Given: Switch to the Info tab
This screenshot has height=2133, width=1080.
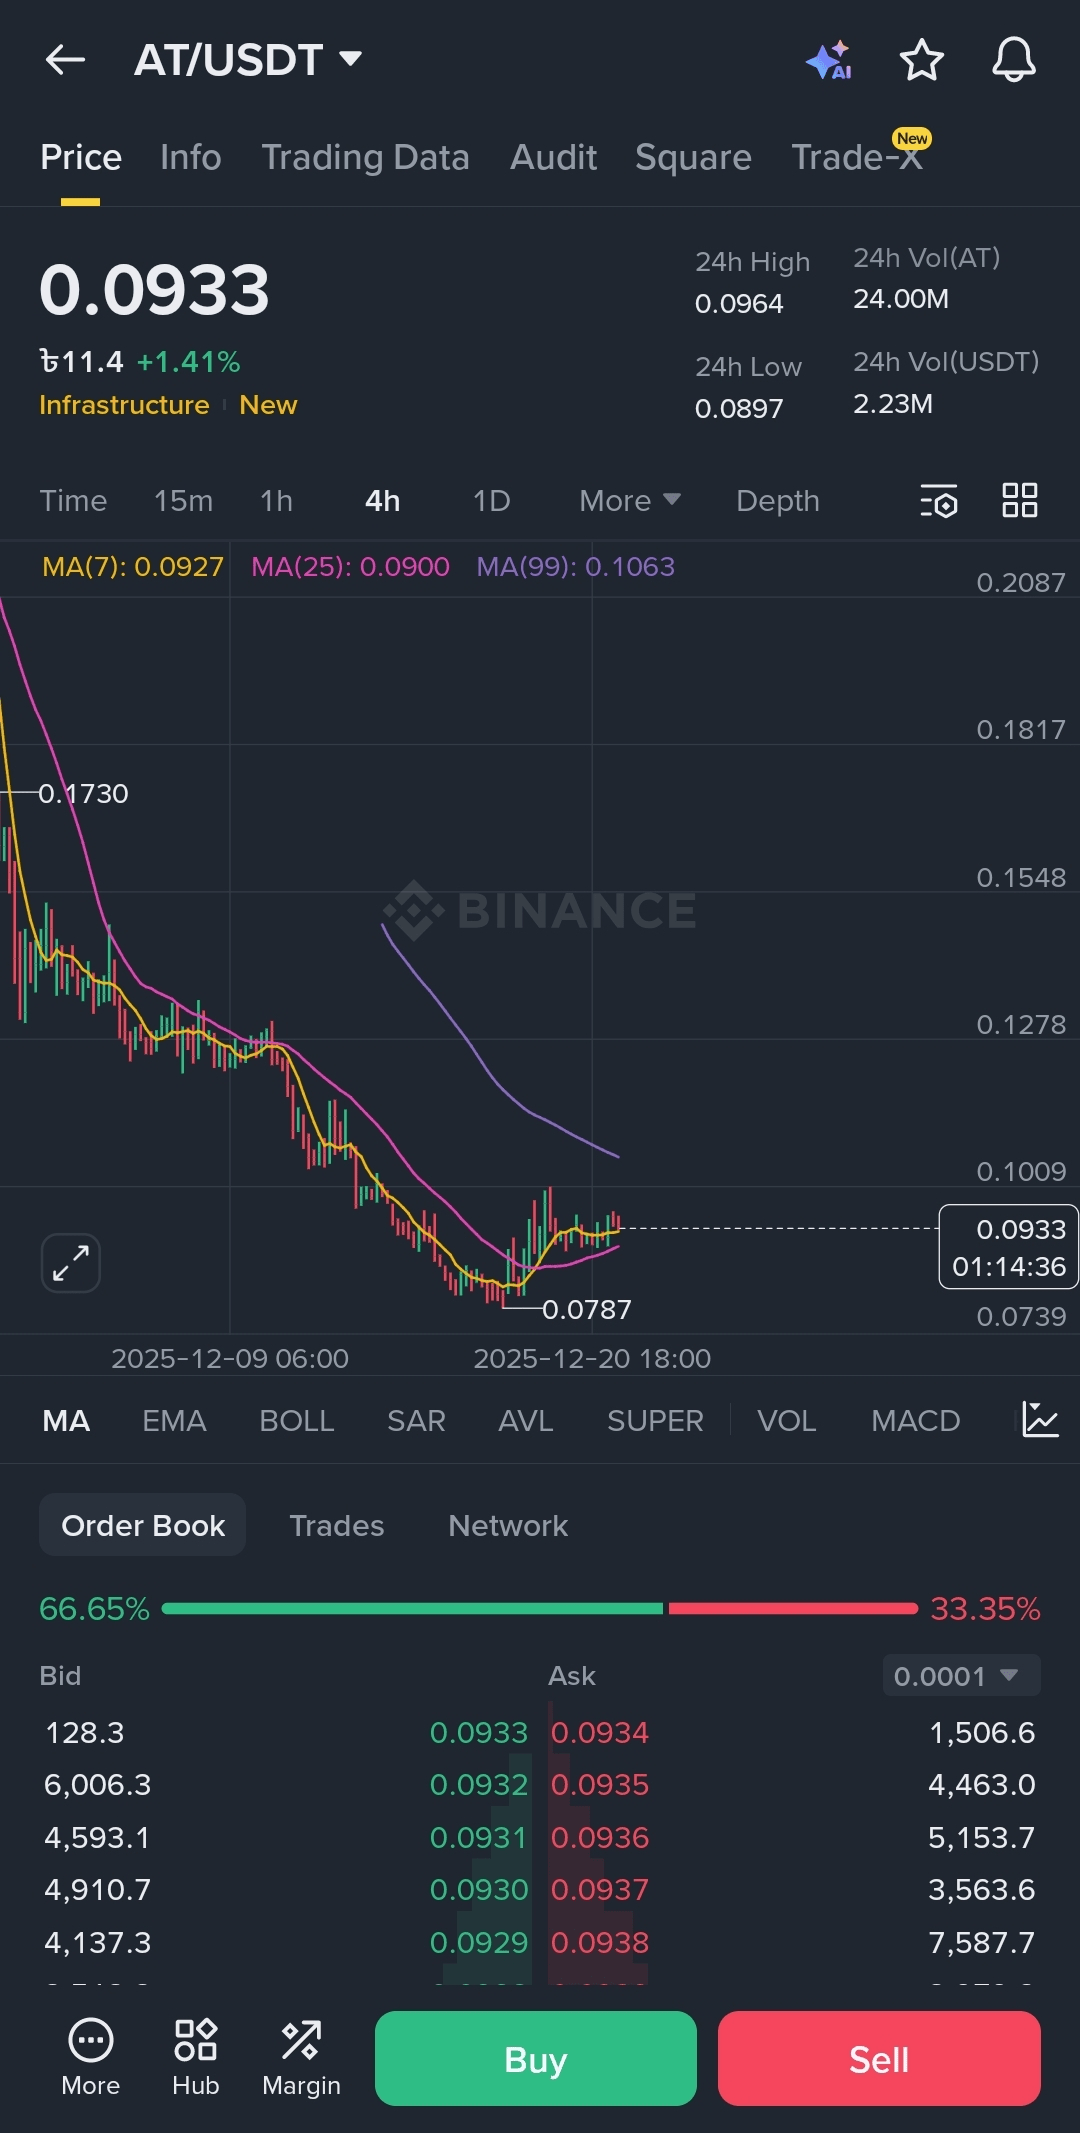Looking at the screenshot, I should (x=191, y=157).
